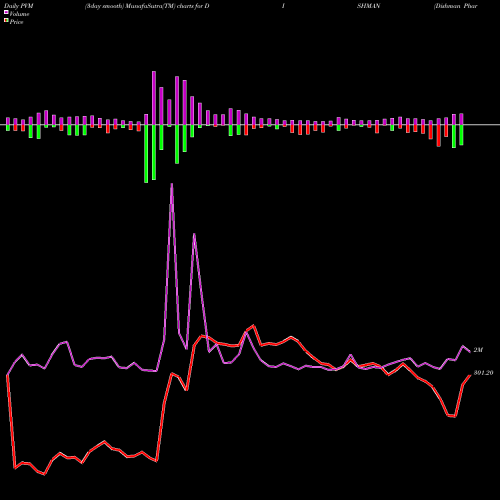Click the '2M' volume line end label

pyautogui.click(x=478, y=350)
